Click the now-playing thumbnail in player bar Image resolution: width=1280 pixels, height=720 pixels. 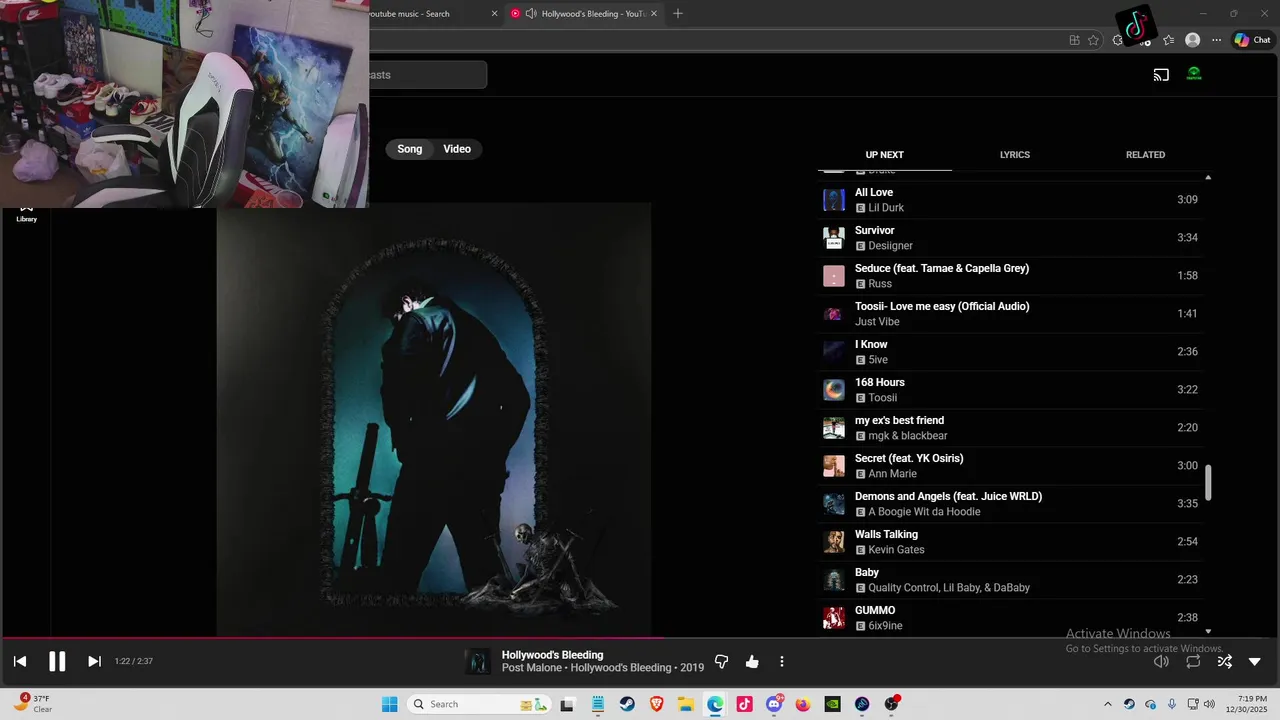[480, 661]
